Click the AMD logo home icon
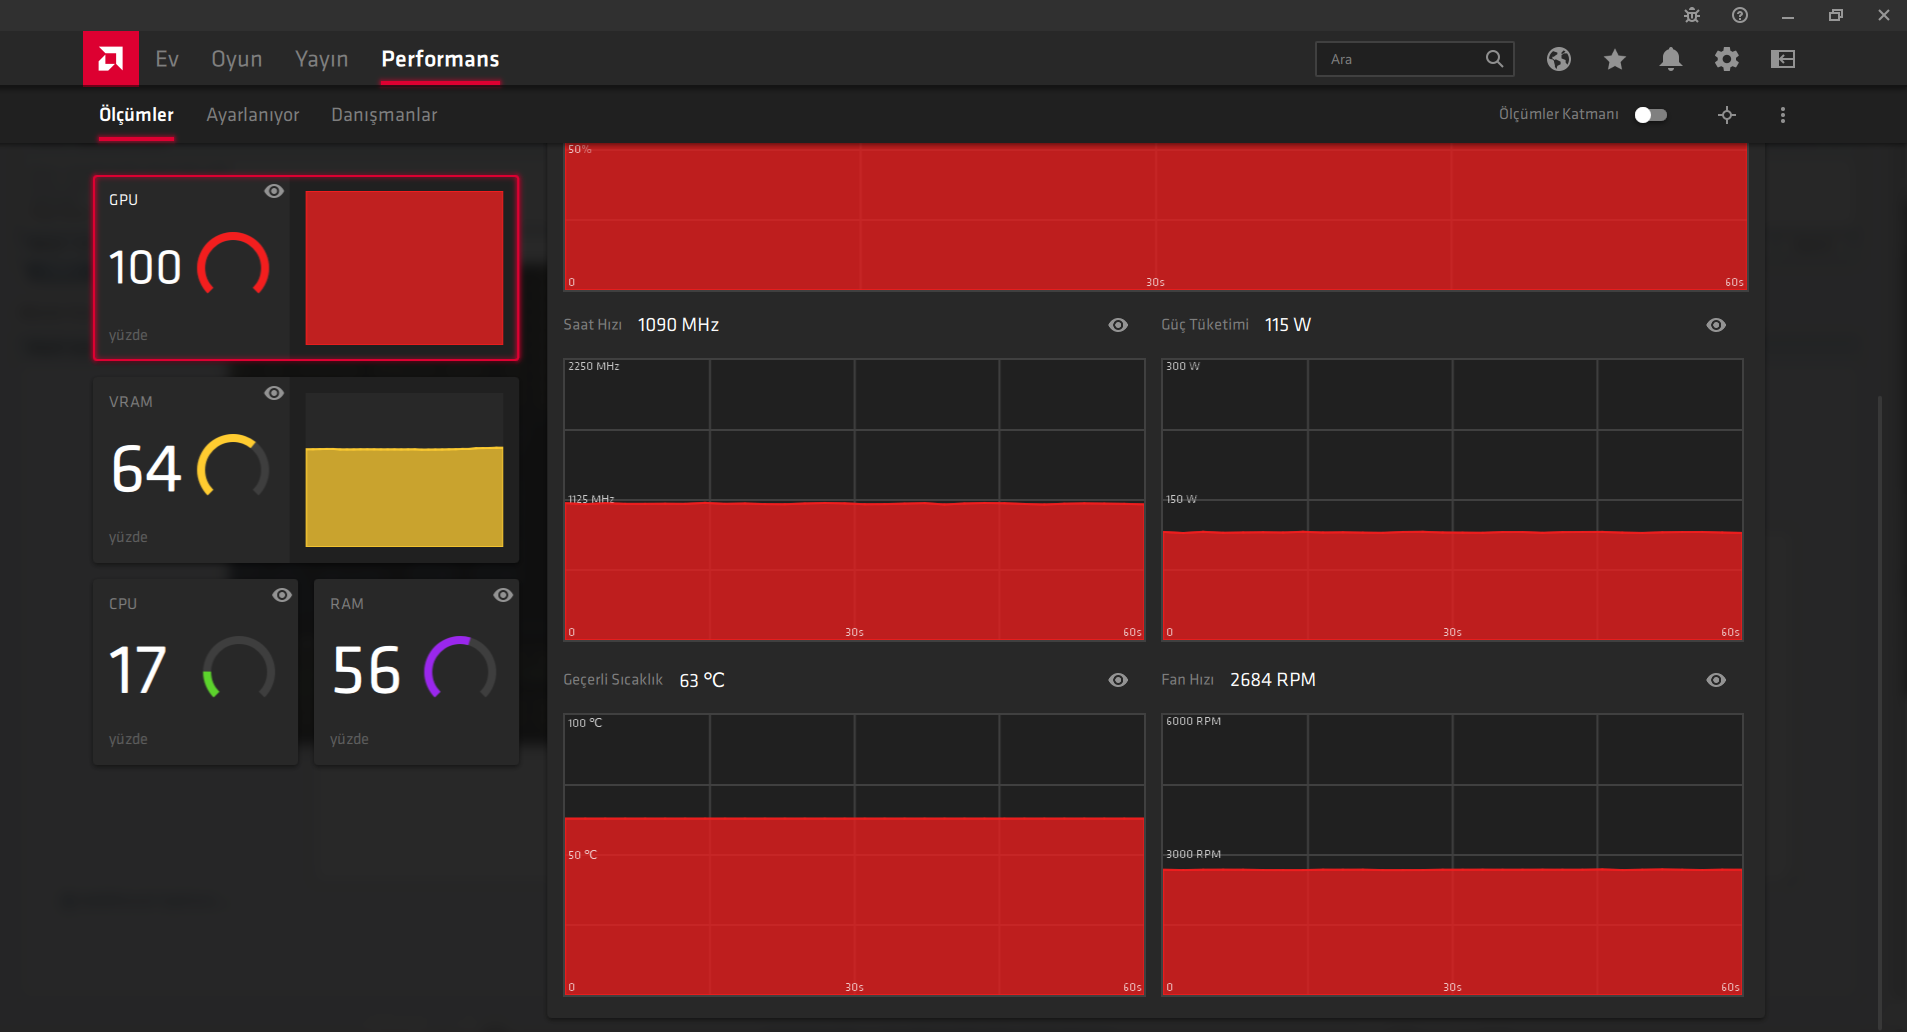 tap(111, 59)
